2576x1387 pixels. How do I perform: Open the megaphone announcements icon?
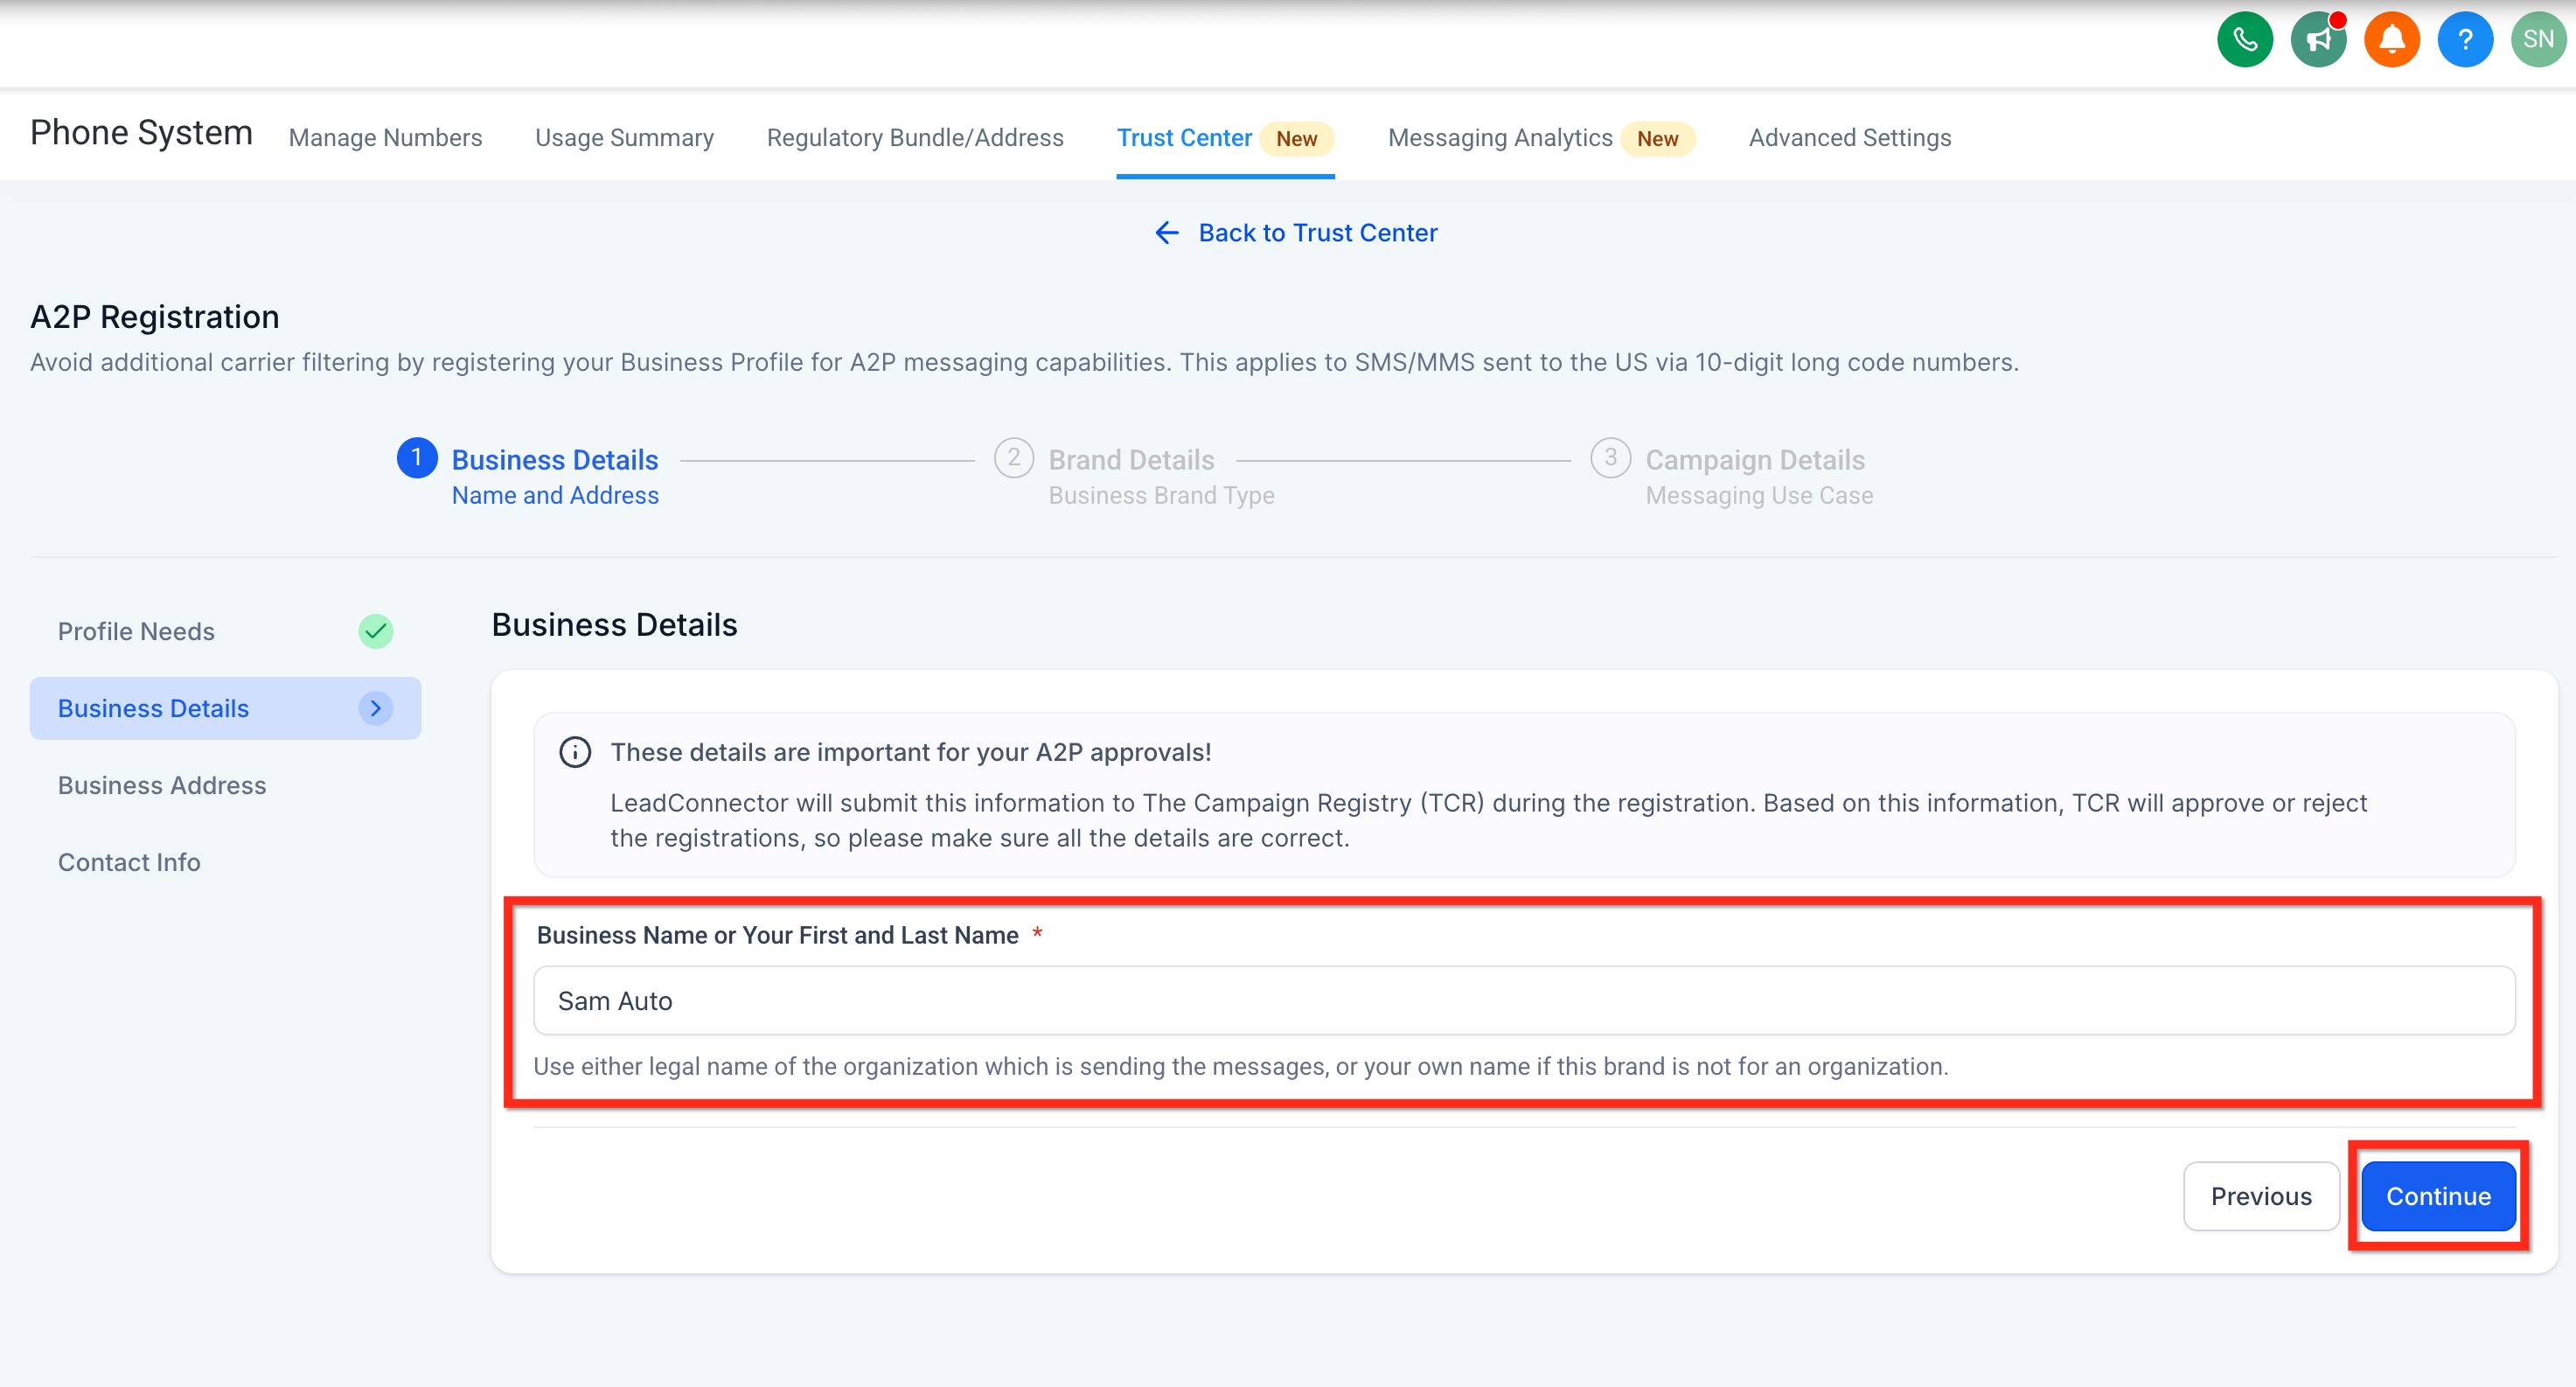2318,40
